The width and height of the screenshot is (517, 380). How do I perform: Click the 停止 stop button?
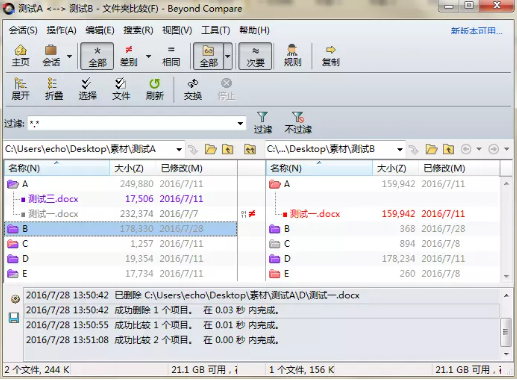pos(226,89)
